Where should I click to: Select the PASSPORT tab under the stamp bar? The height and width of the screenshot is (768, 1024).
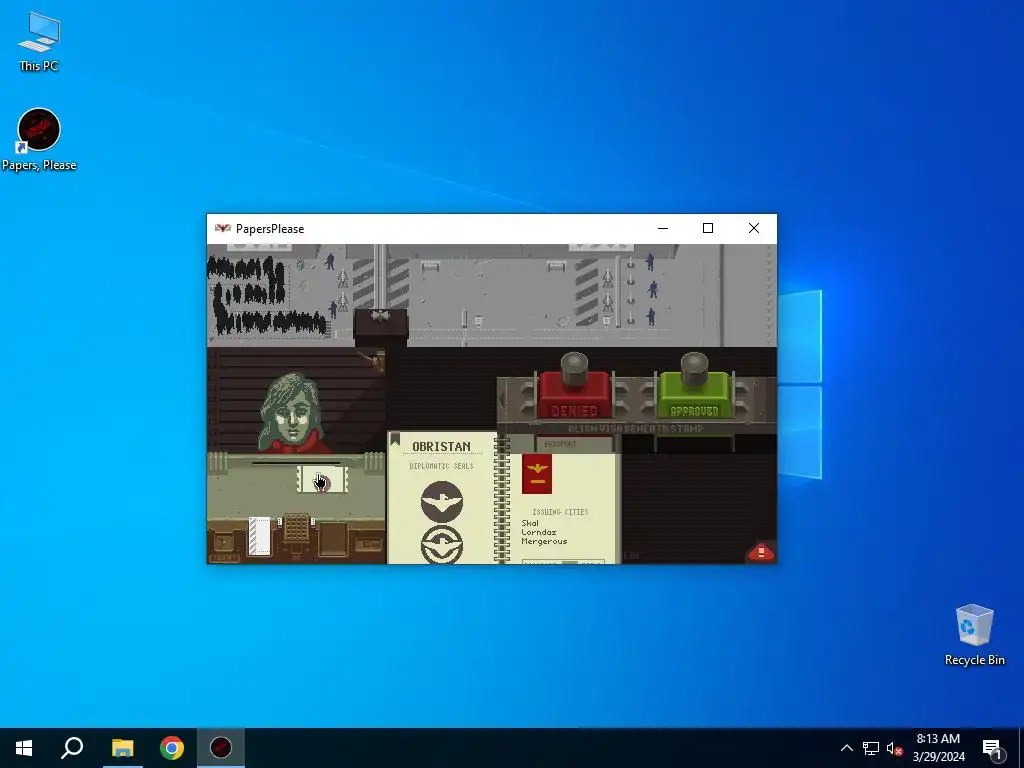click(x=560, y=444)
